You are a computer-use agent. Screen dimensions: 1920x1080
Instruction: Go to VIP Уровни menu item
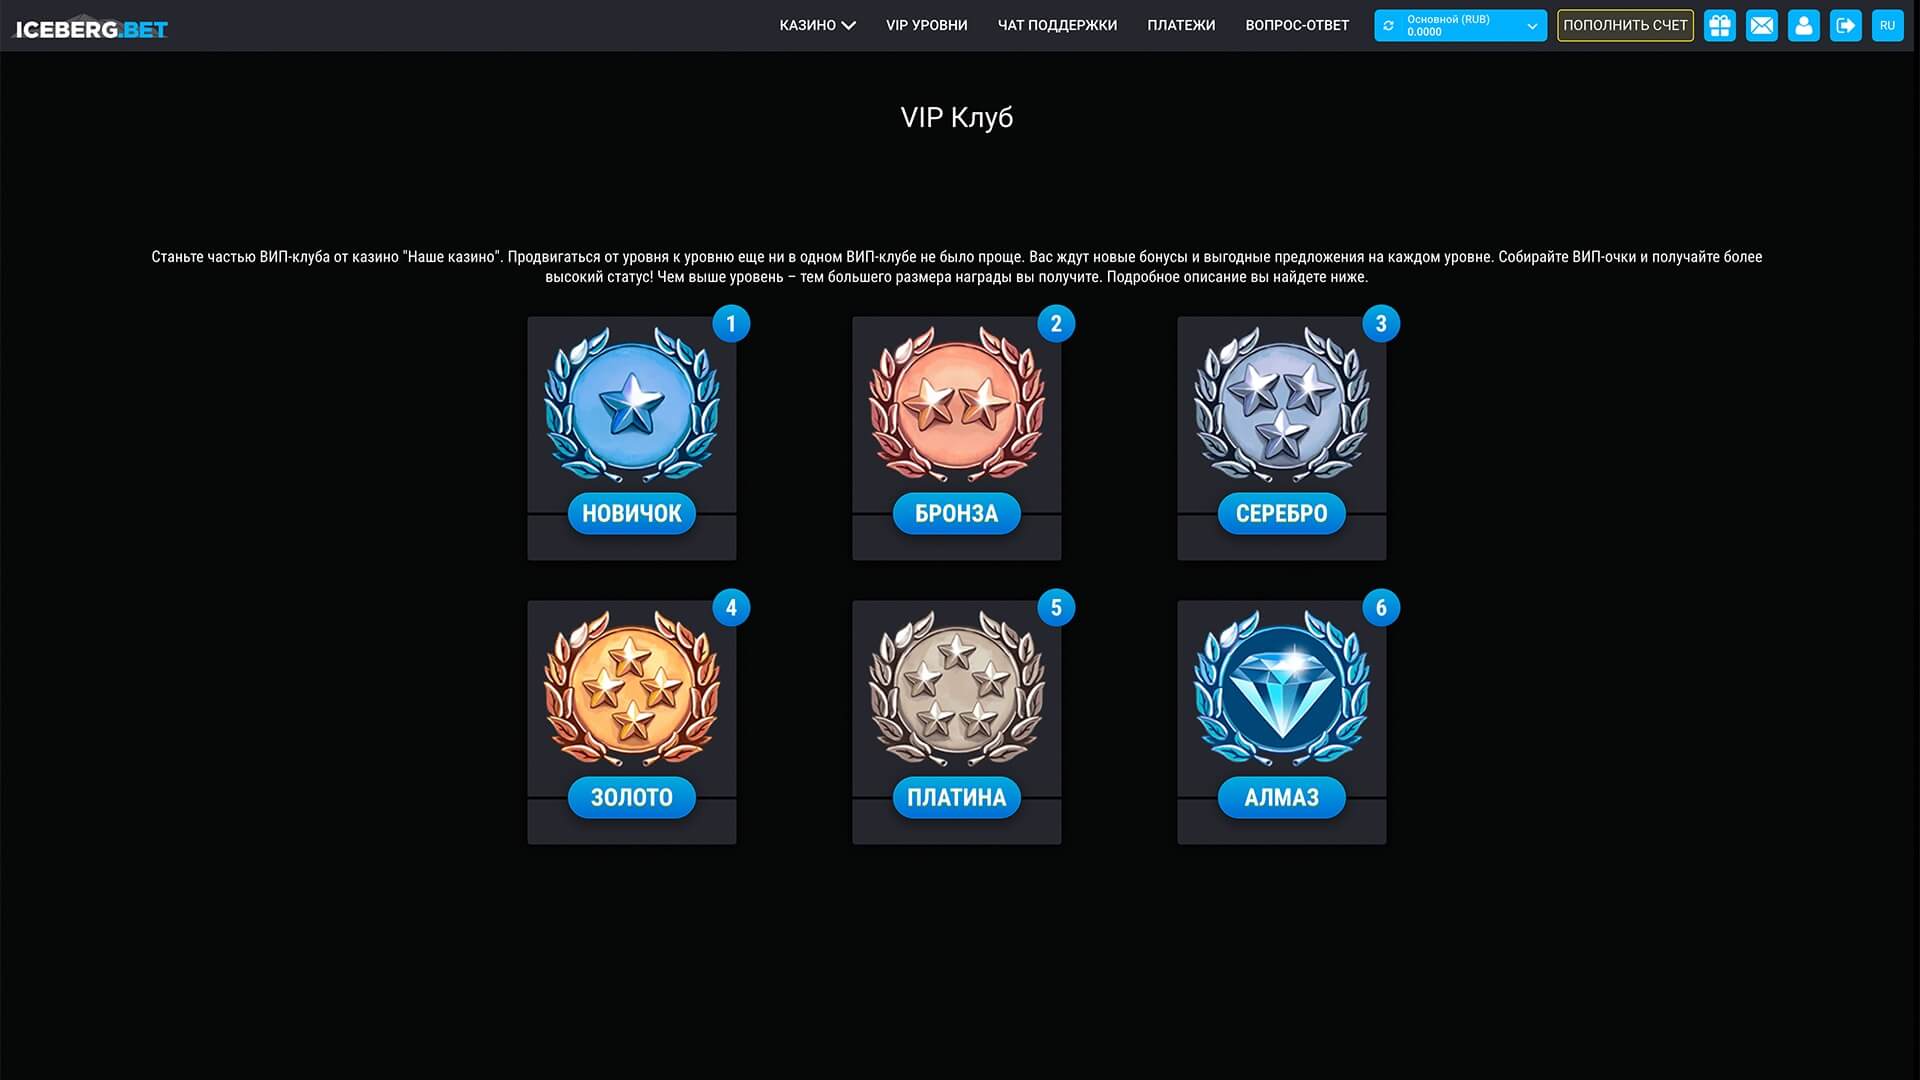(x=927, y=26)
